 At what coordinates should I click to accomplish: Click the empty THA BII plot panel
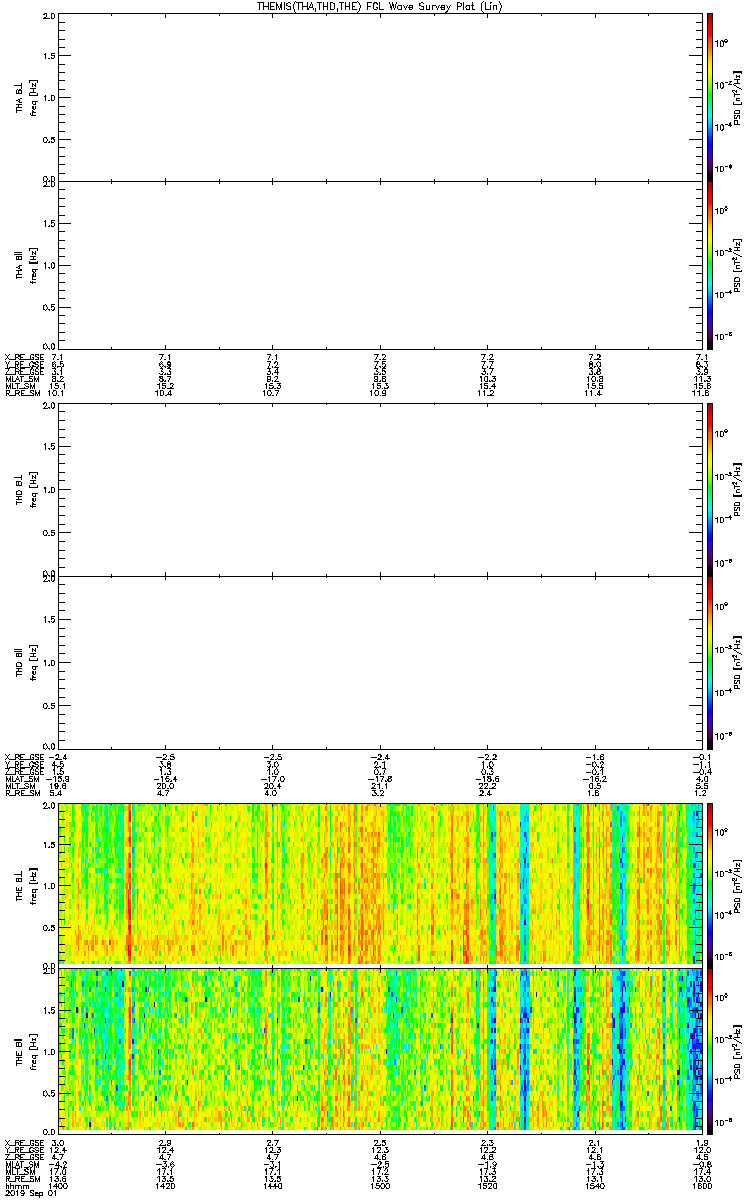click(x=380, y=264)
